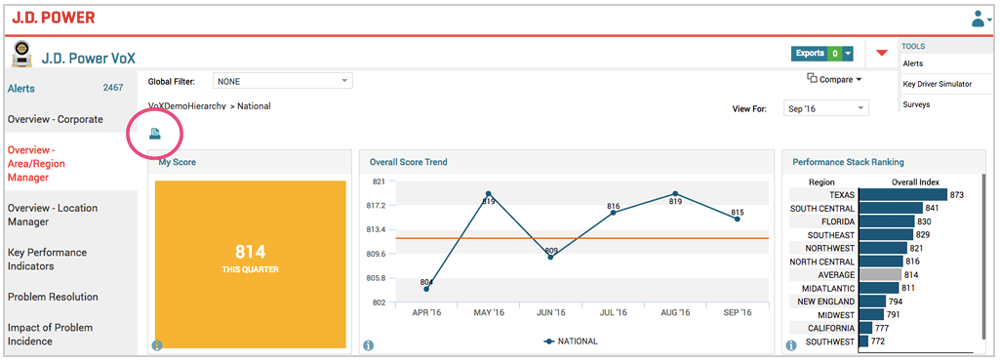Click the gray AVERAGE bar 814
Image resolution: width=1000 pixels, height=362 pixels.
click(x=880, y=275)
